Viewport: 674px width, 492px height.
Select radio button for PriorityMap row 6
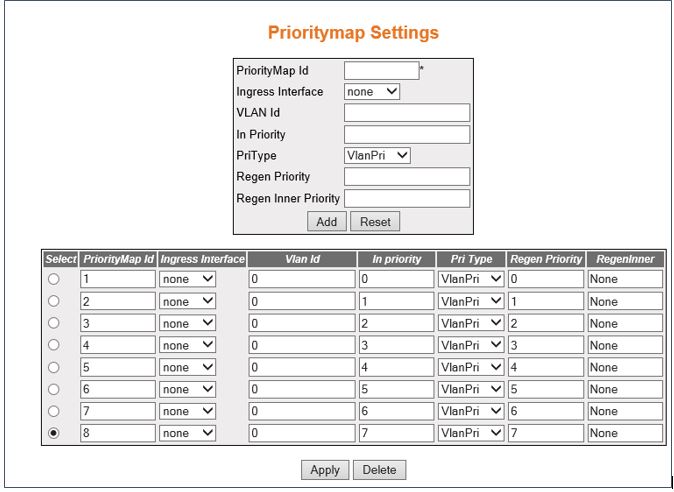55,389
